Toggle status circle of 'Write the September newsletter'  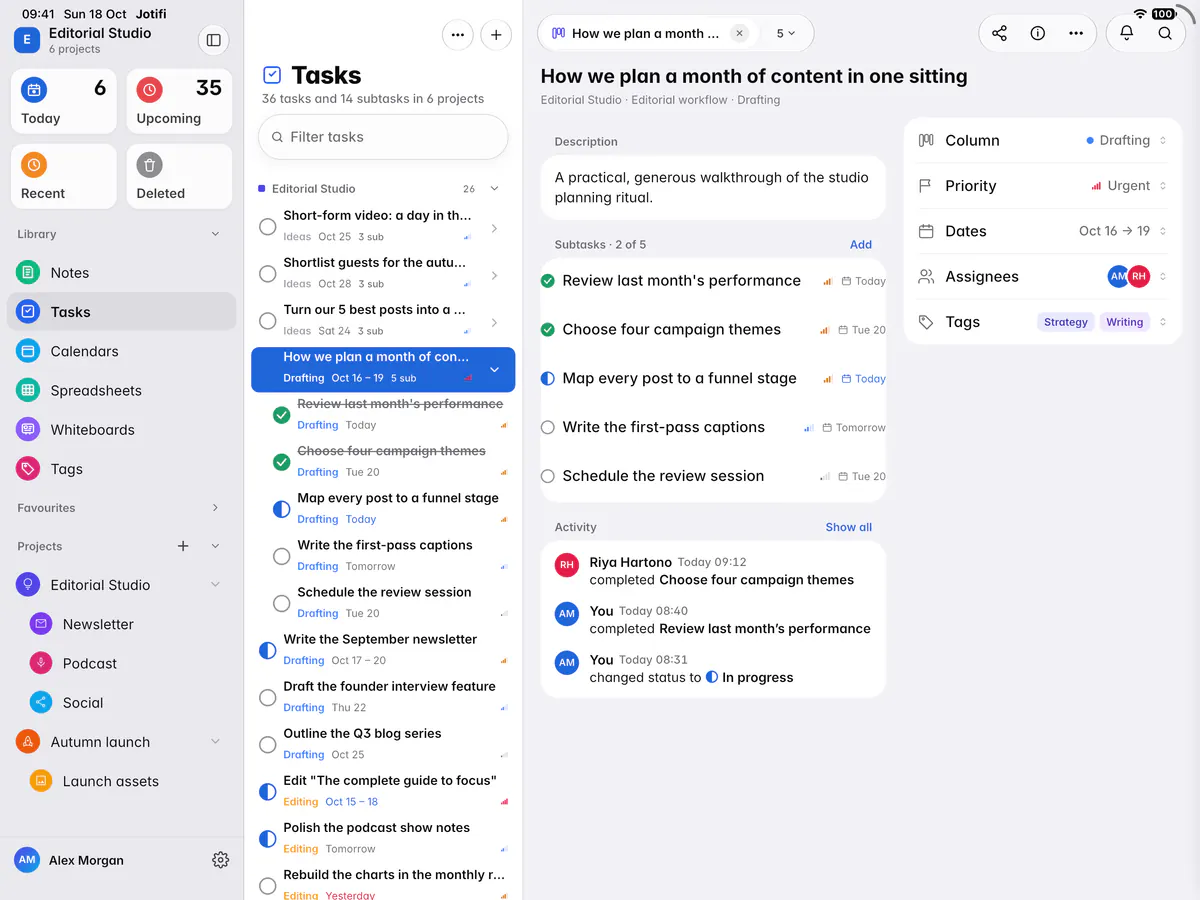point(267,650)
